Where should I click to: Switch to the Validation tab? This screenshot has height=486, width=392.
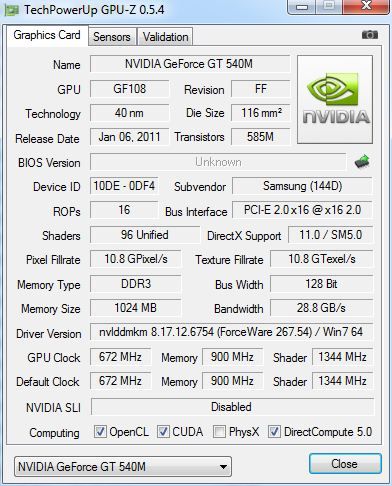165,37
